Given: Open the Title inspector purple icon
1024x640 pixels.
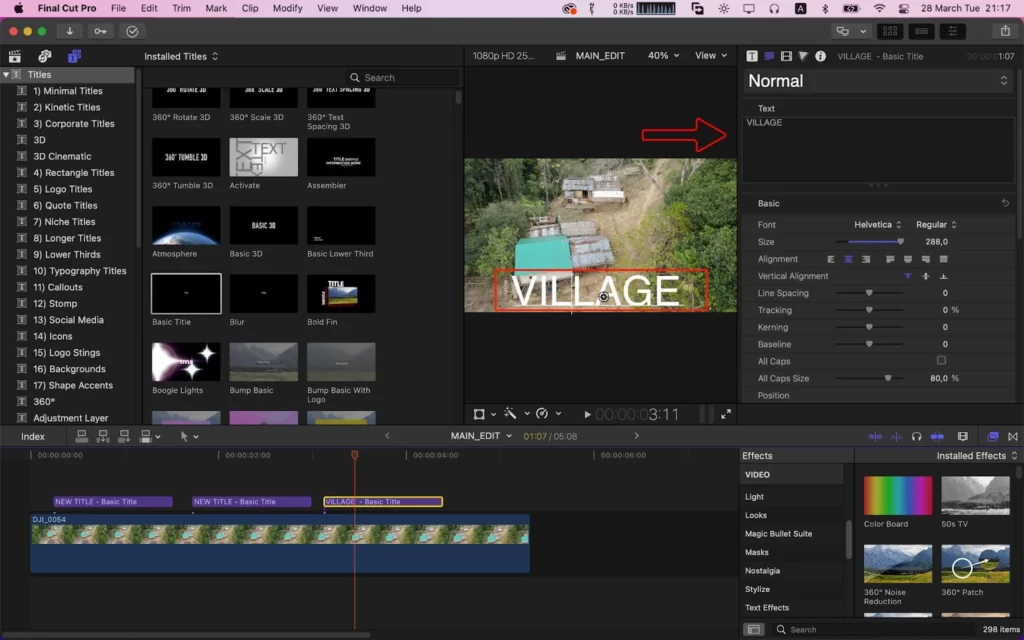Looking at the screenshot, I should 769,56.
